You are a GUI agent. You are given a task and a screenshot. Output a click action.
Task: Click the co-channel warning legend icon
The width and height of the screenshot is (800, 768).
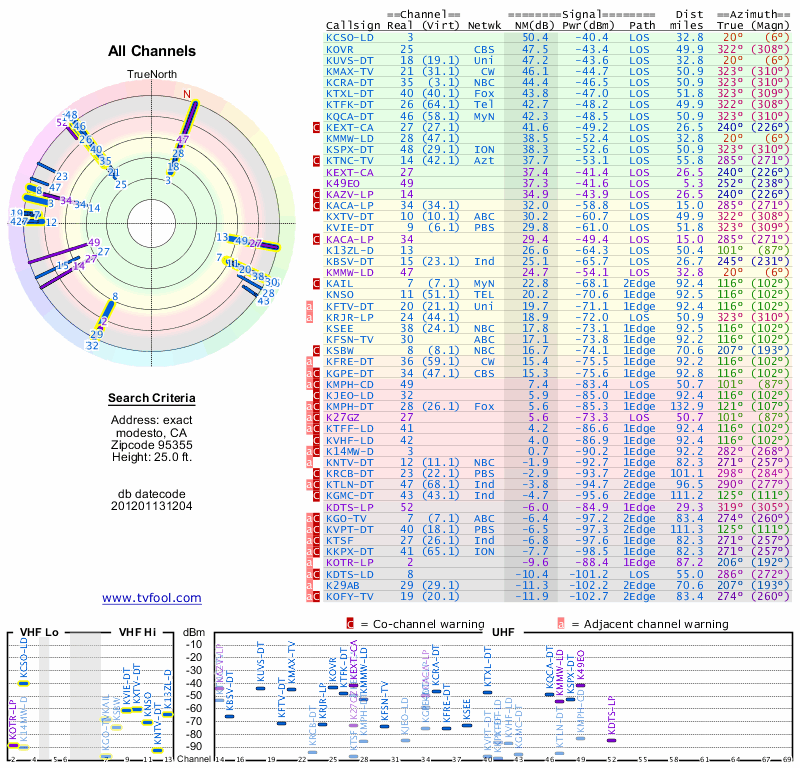pyautogui.click(x=350, y=624)
